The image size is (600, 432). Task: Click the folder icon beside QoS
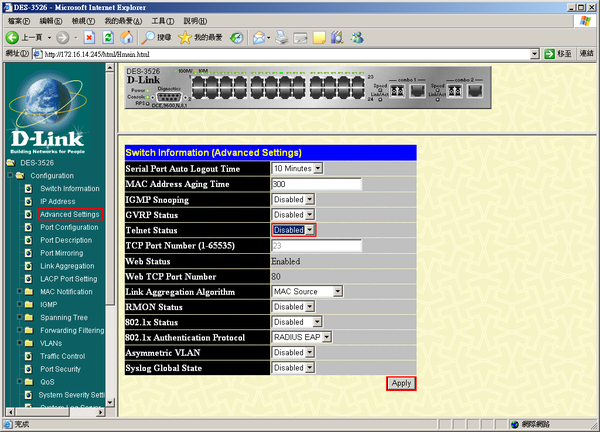point(29,381)
